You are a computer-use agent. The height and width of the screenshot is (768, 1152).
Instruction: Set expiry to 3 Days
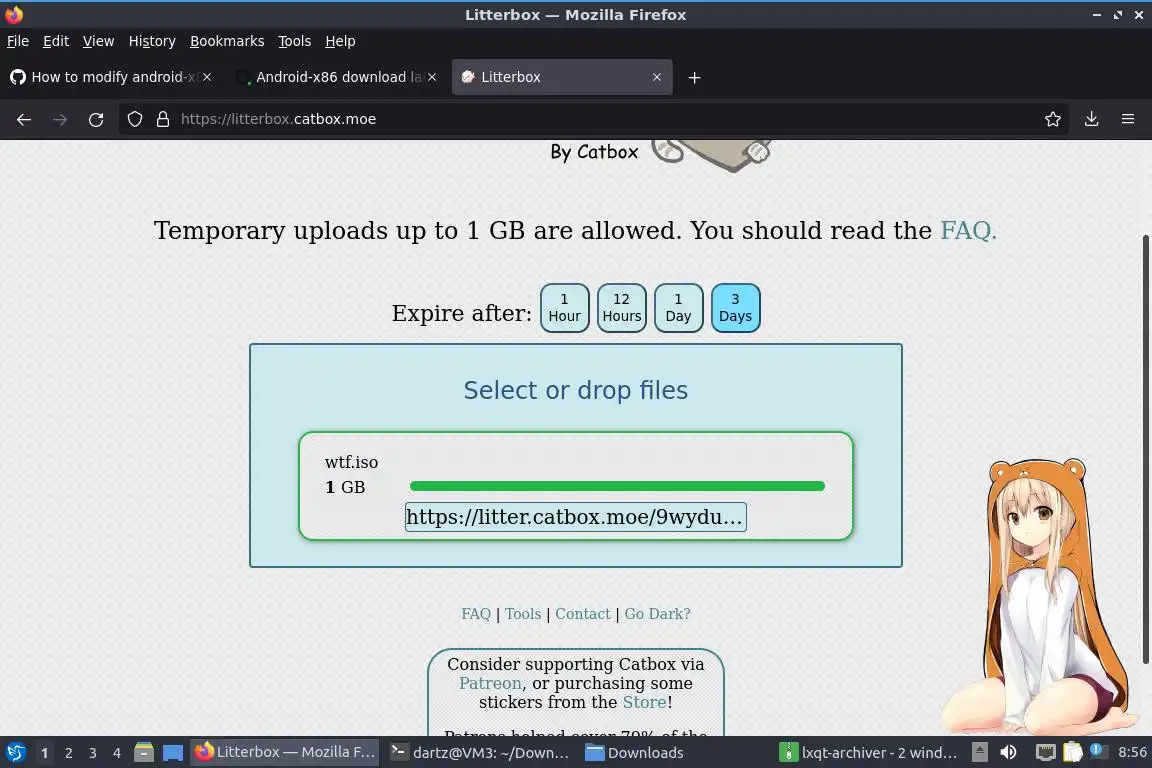(x=735, y=308)
